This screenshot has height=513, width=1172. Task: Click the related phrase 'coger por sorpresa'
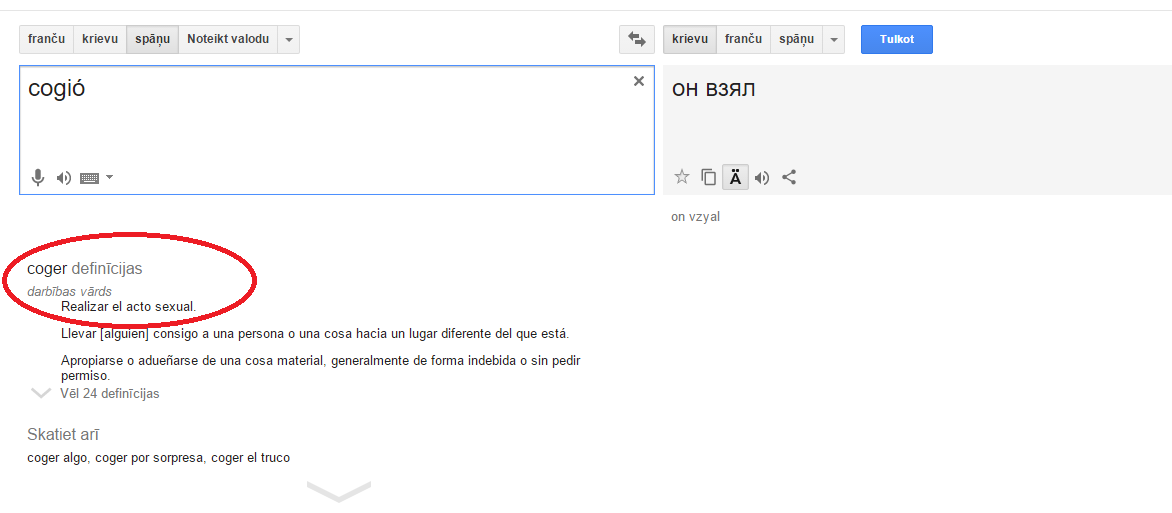(149, 458)
